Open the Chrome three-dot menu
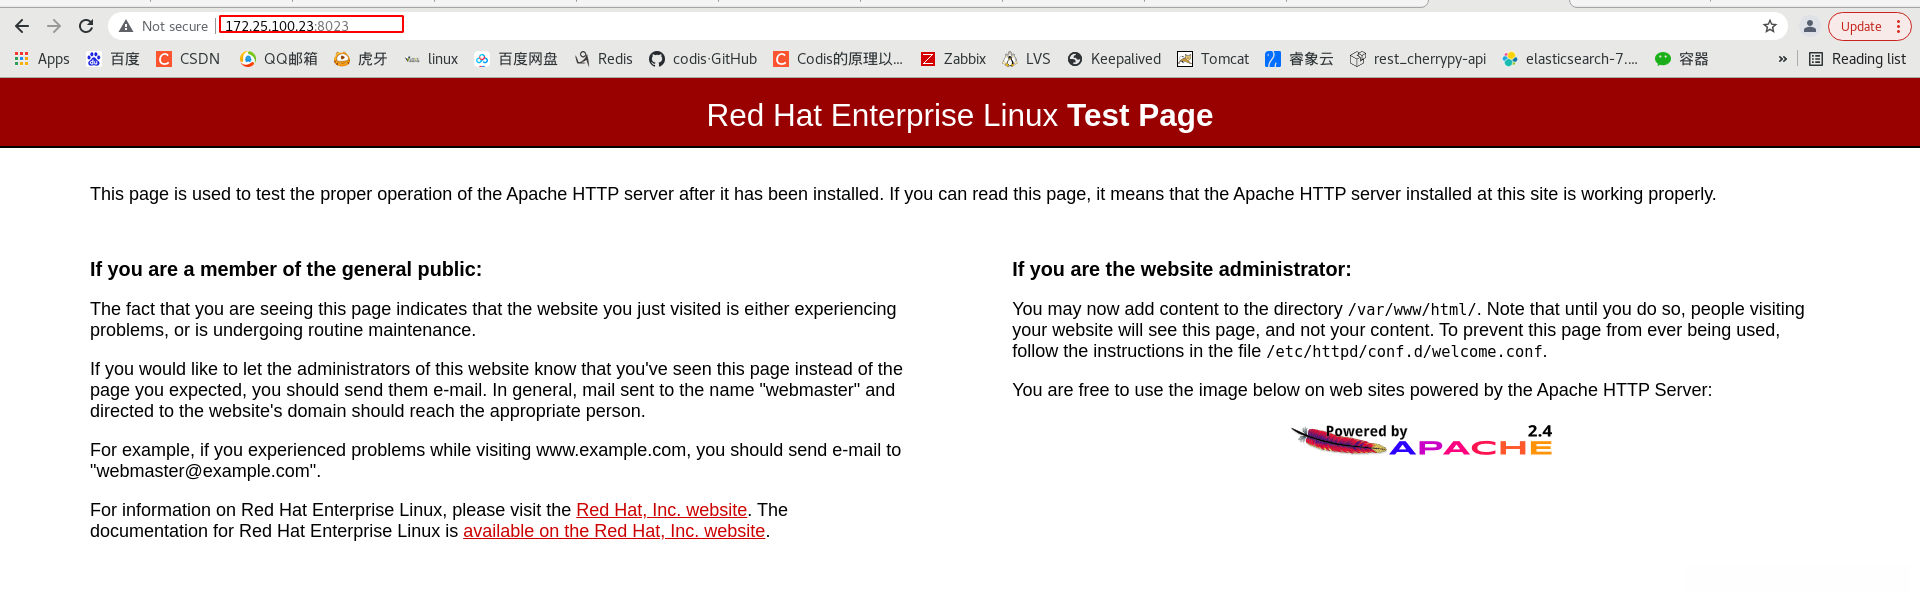Screen dimensions: 1920x601 tap(1898, 26)
